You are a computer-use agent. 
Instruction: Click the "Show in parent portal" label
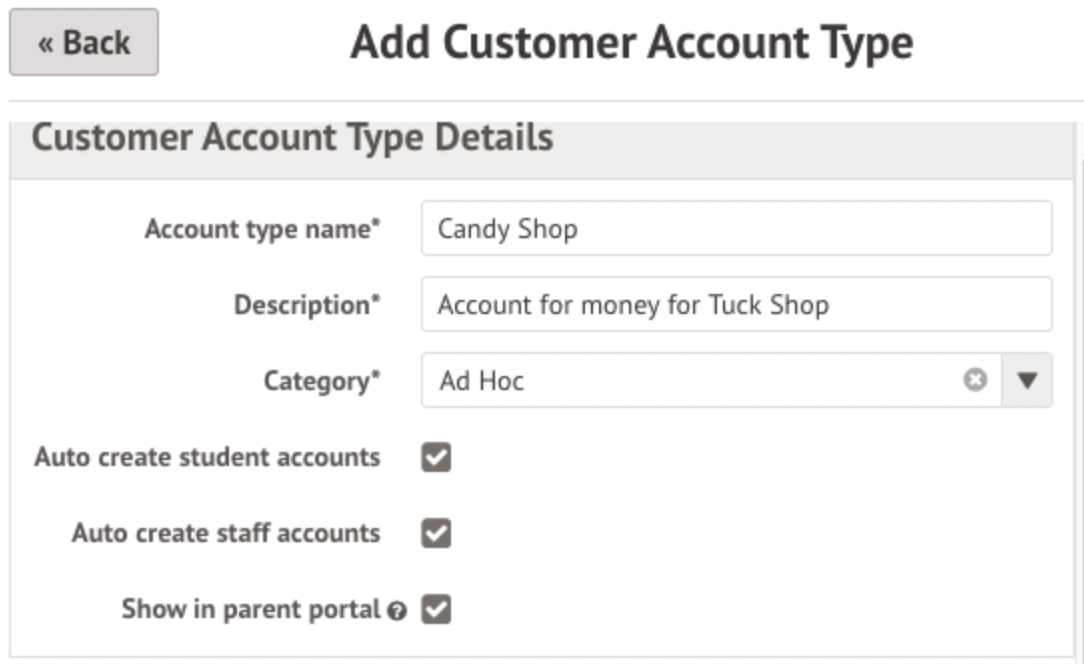tap(251, 609)
